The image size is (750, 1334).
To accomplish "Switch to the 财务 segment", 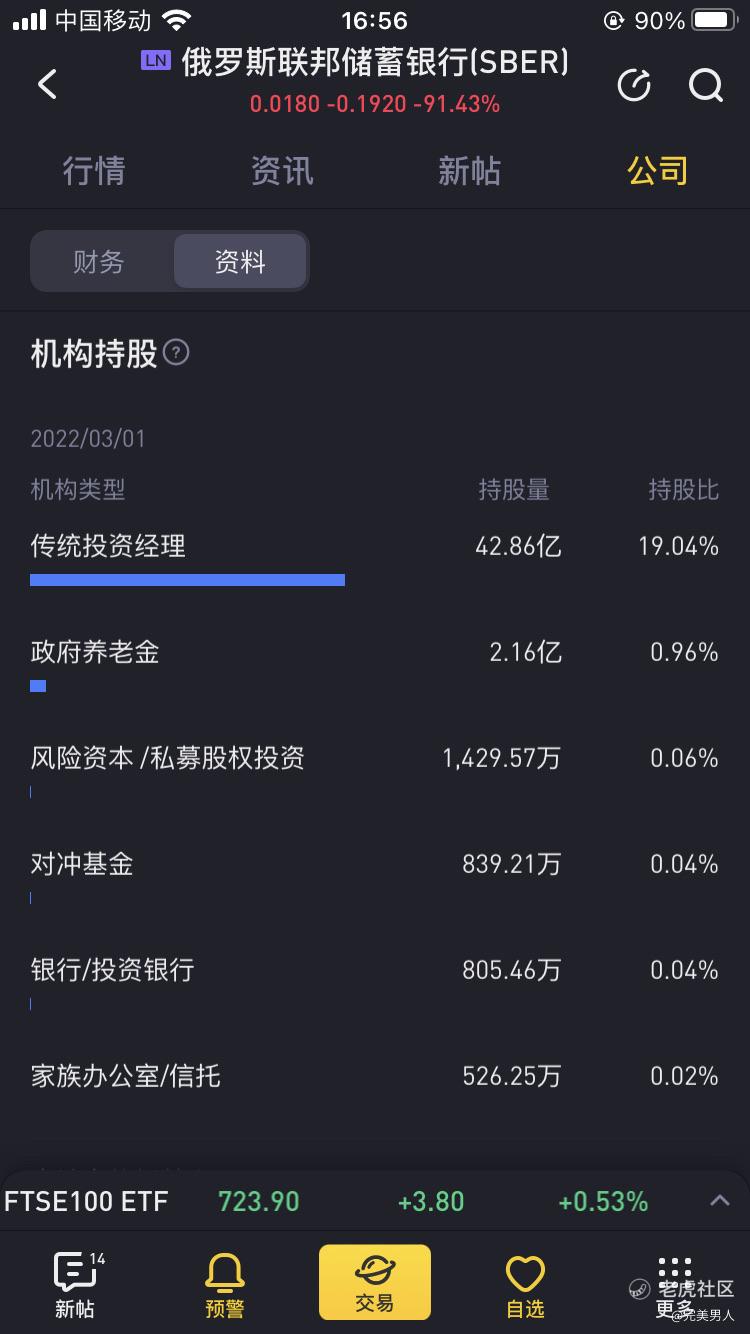I will 99,262.
